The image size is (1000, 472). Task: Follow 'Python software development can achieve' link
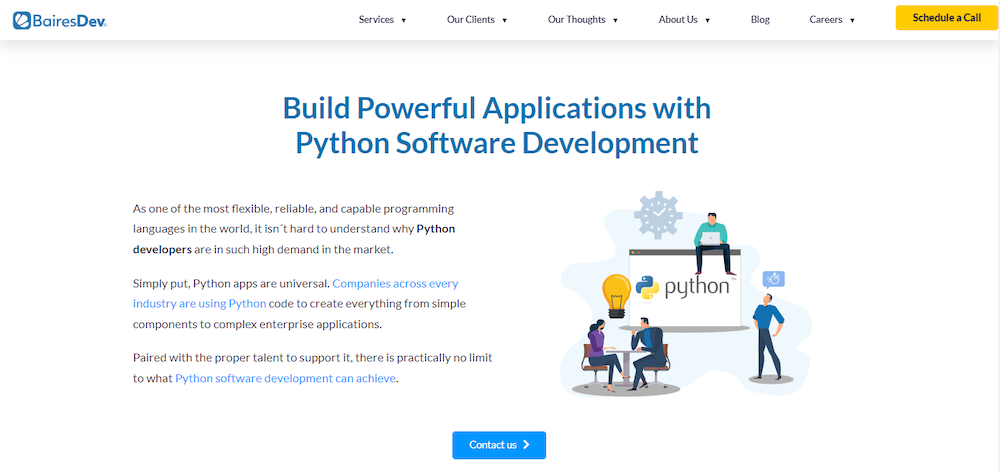285,378
